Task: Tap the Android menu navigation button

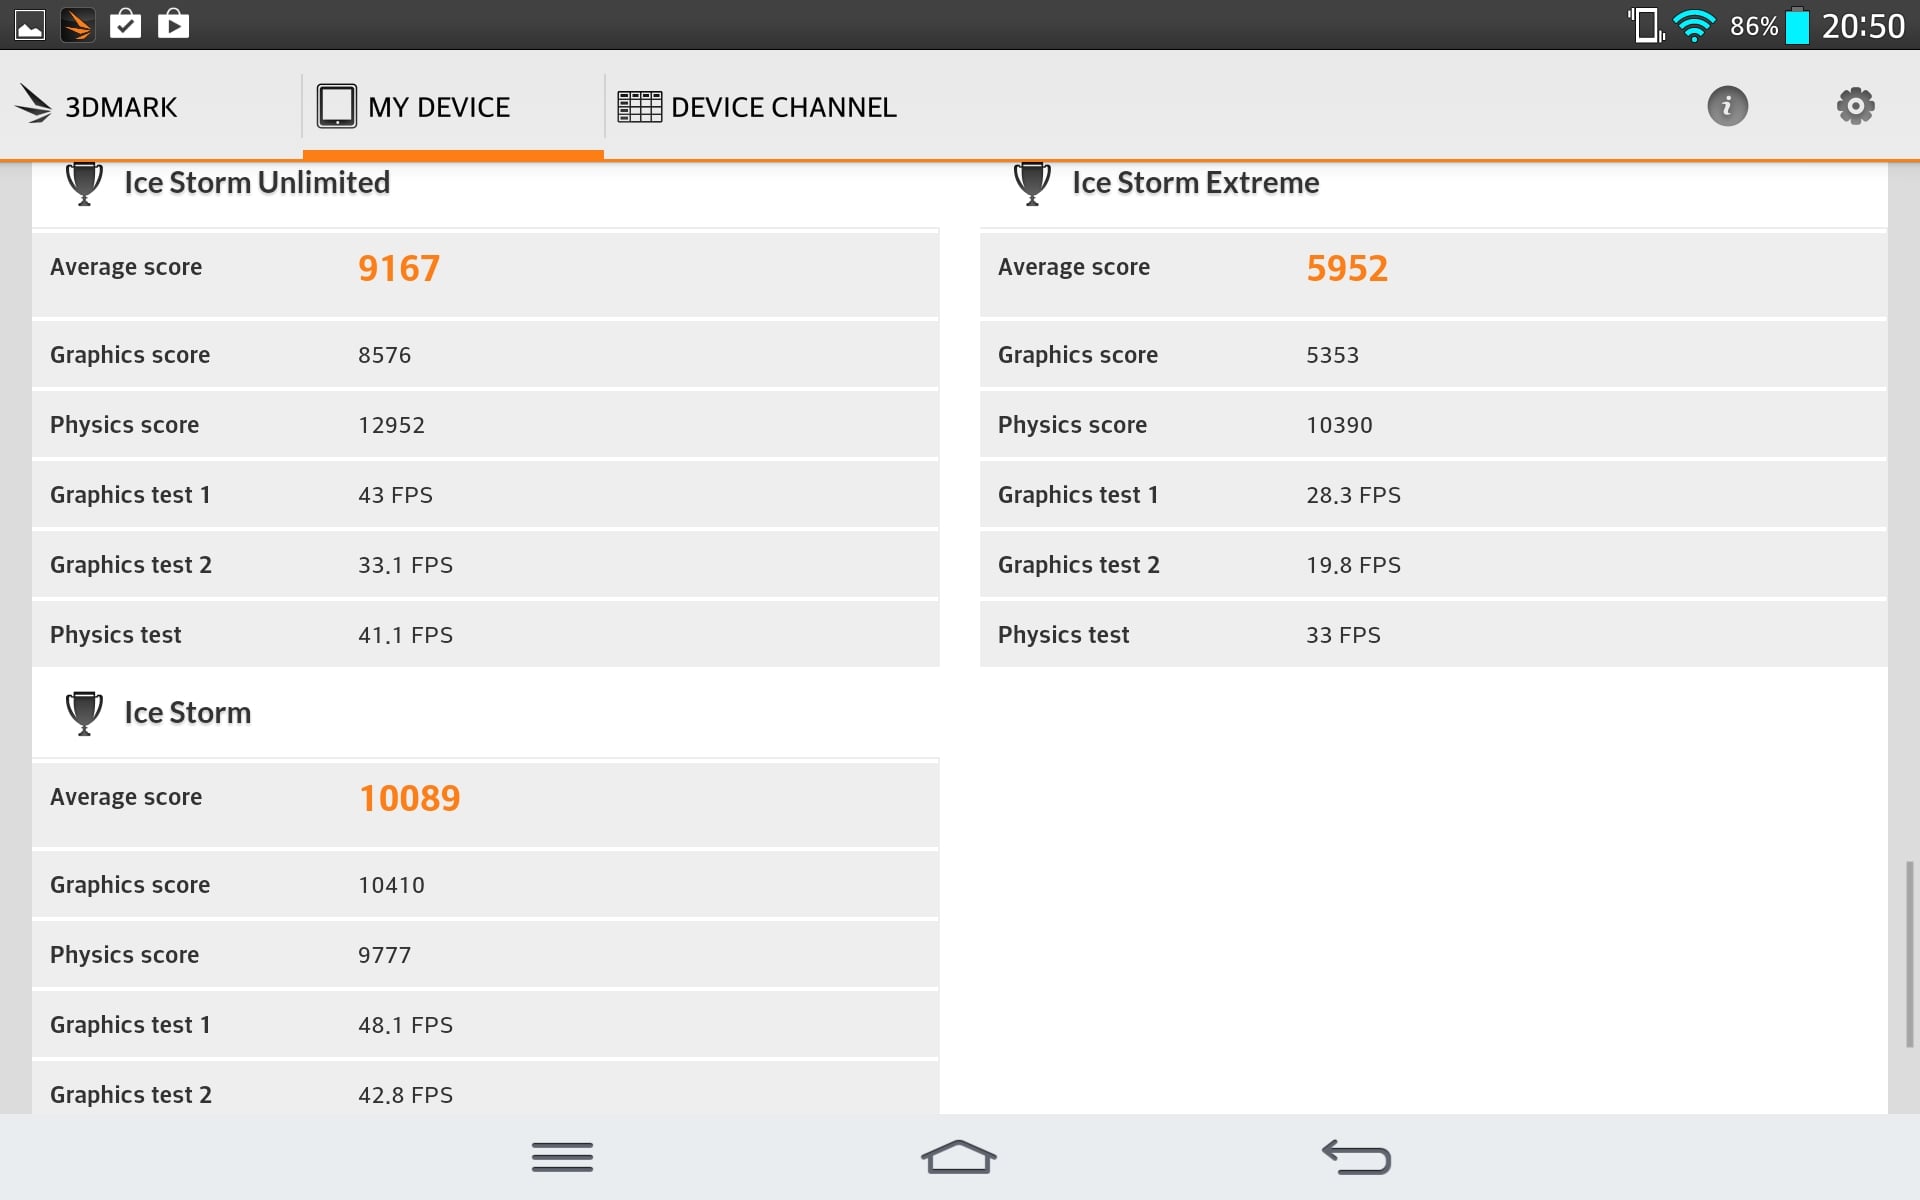Action: pyautogui.click(x=562, y=1157)
